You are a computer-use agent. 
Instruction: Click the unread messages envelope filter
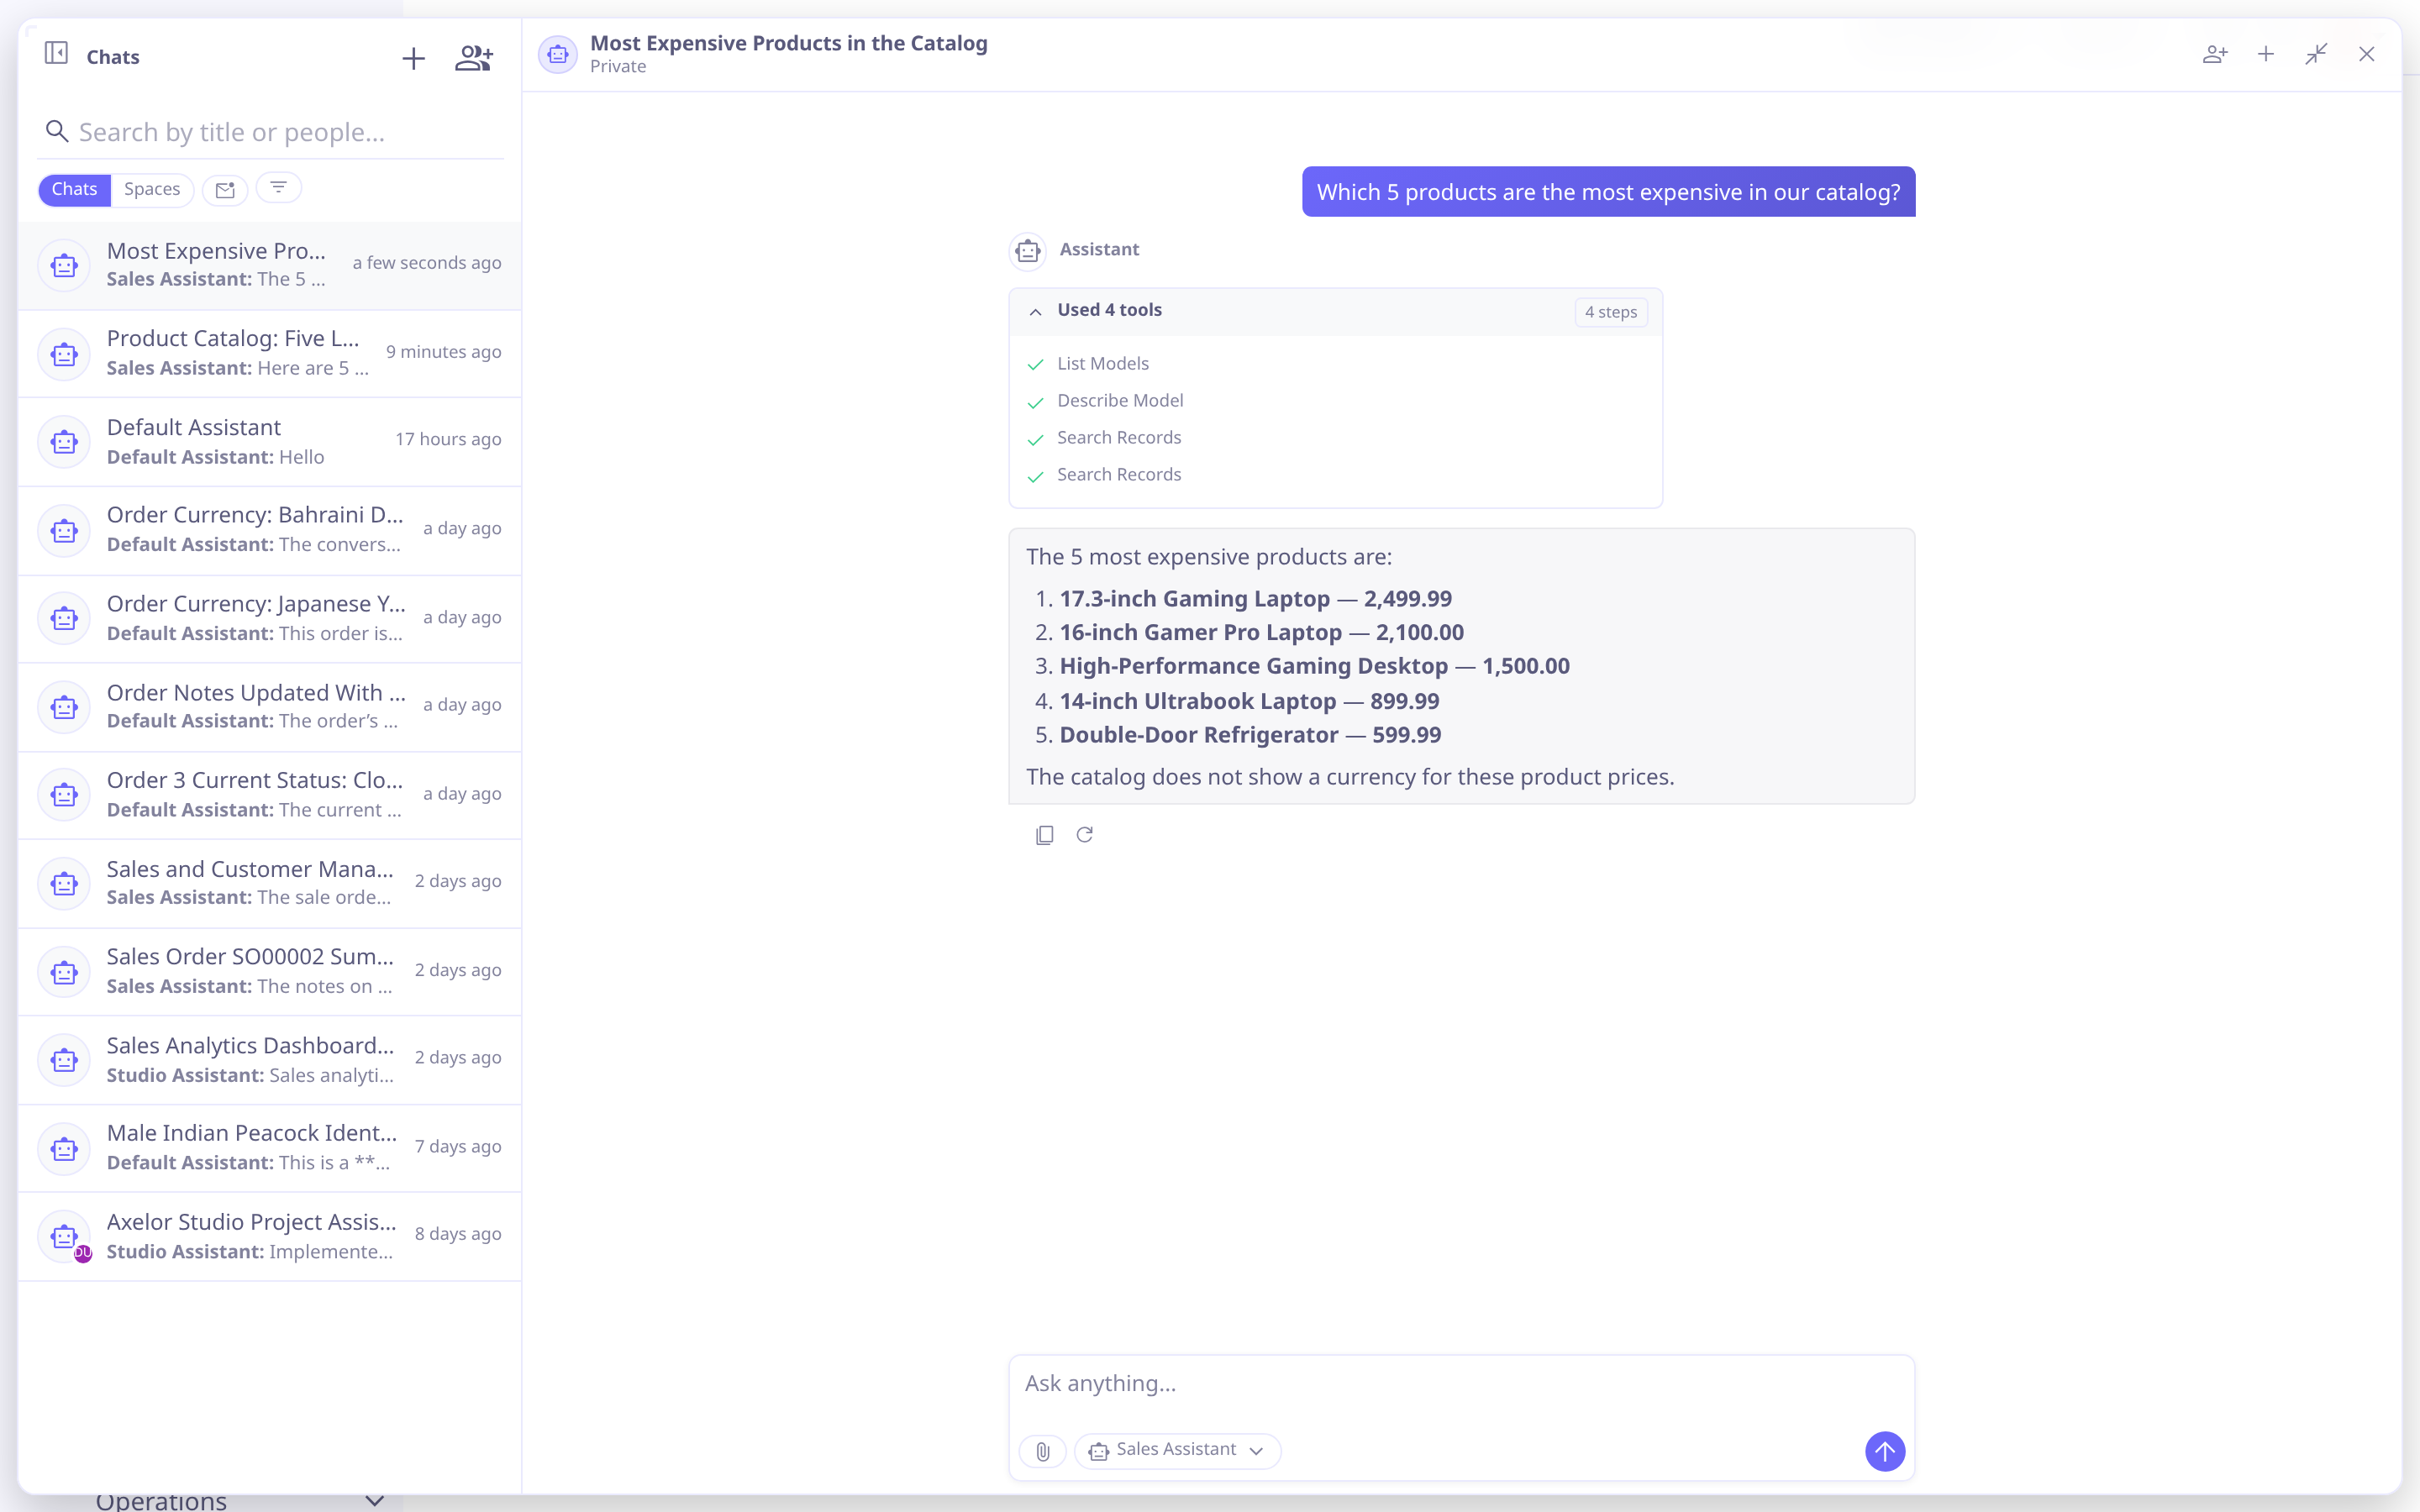(225, 189)
